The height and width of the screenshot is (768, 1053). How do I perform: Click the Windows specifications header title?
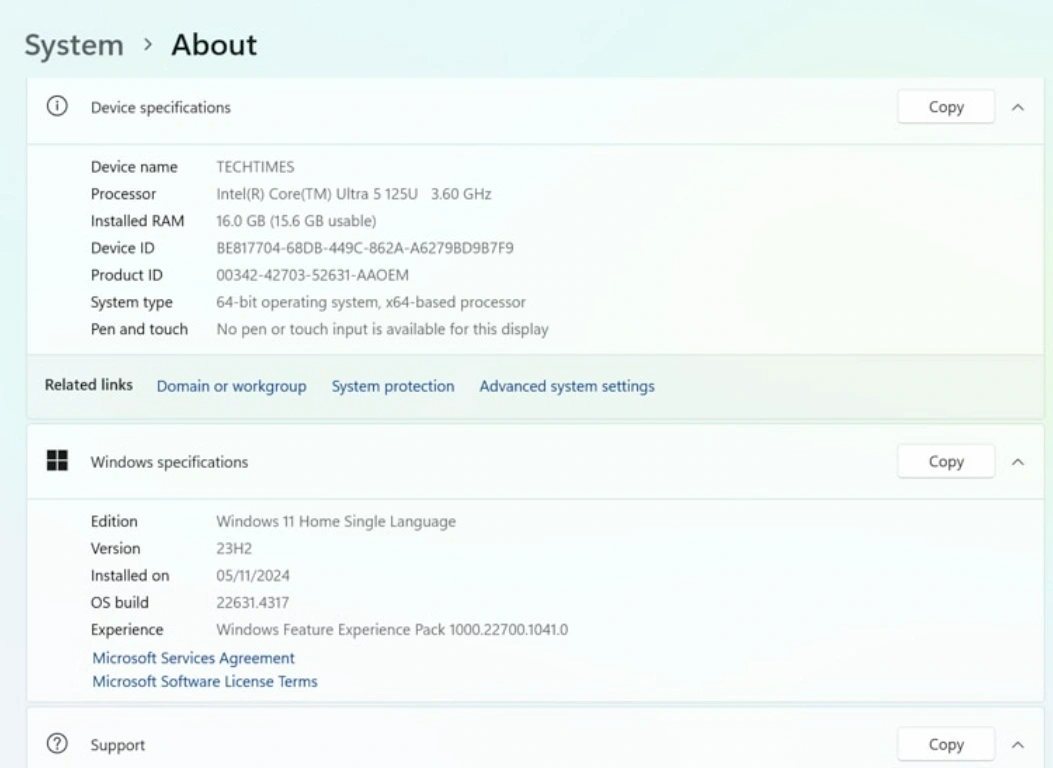[169, 462]
